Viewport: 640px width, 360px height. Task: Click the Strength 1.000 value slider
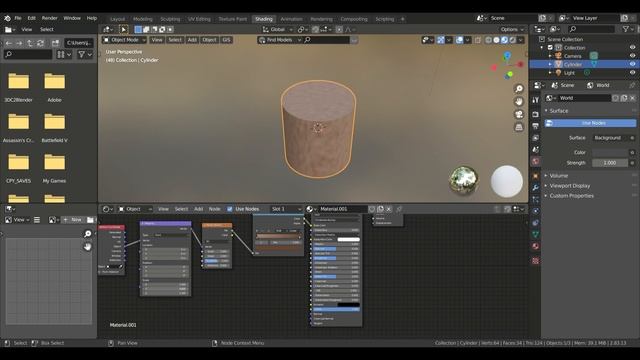tap(610, 163)
